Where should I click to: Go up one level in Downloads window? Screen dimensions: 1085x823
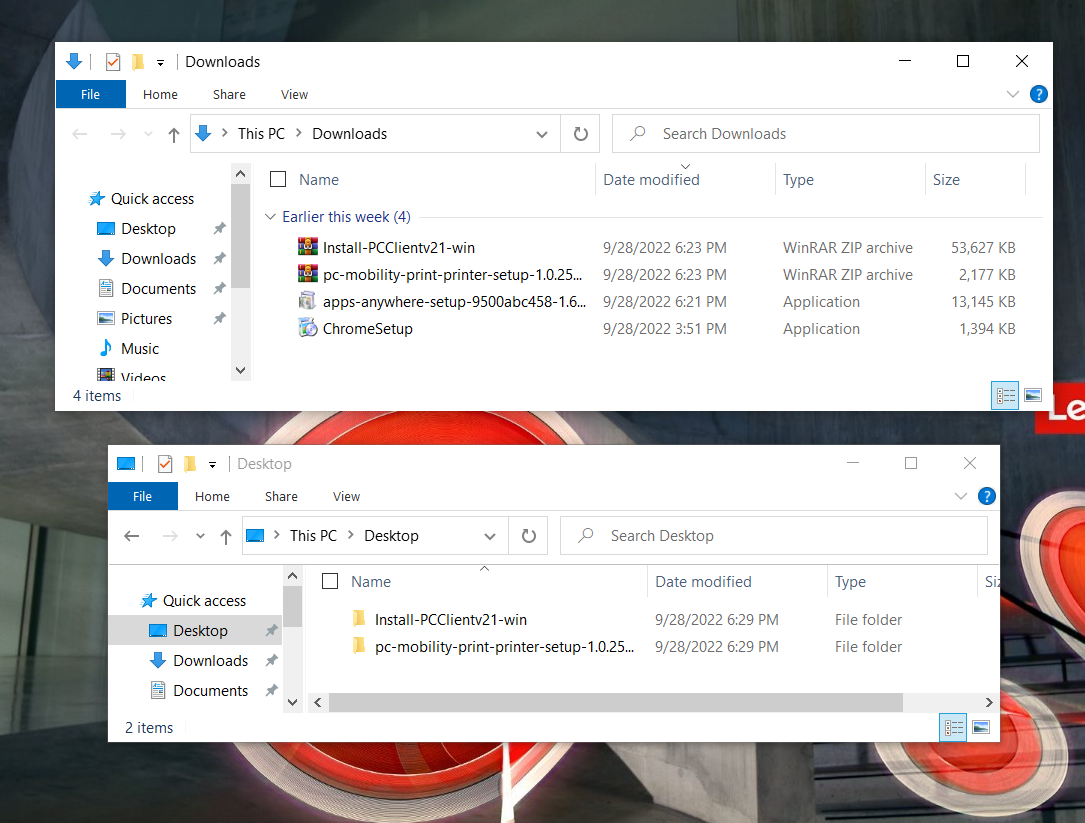[174, 134]
